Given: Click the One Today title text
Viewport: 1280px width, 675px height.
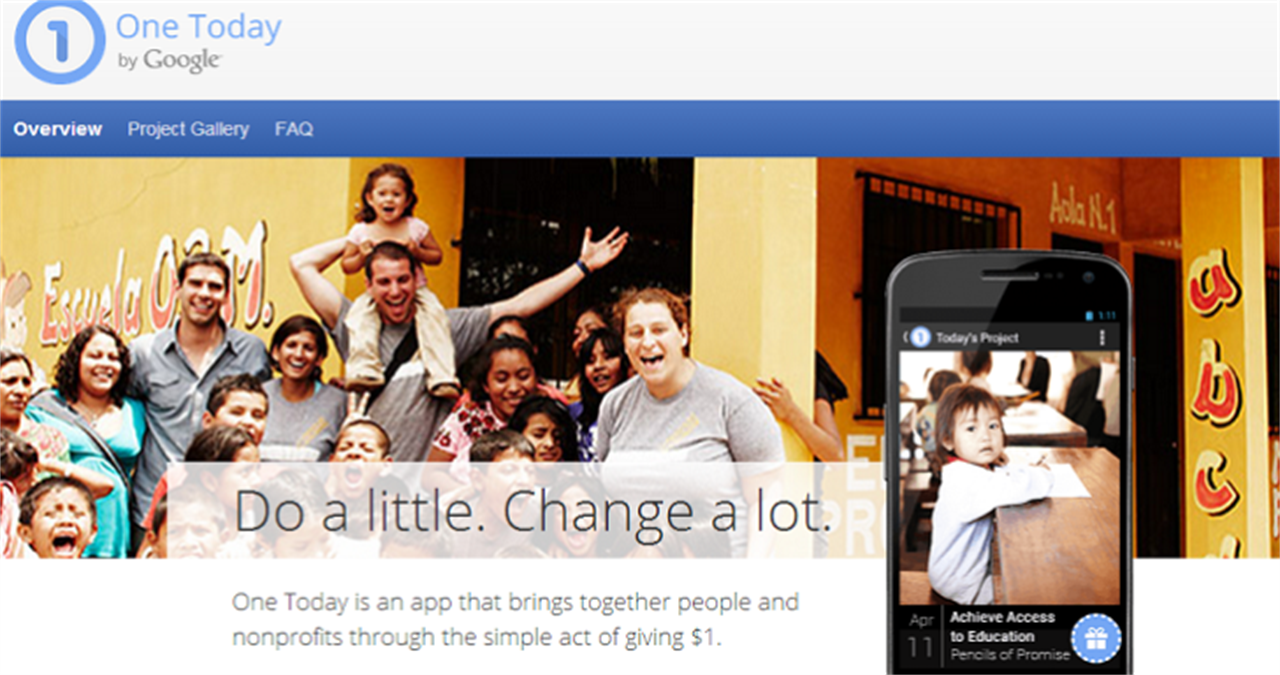Looking at the screenshot, I should (x=198, y=27).
